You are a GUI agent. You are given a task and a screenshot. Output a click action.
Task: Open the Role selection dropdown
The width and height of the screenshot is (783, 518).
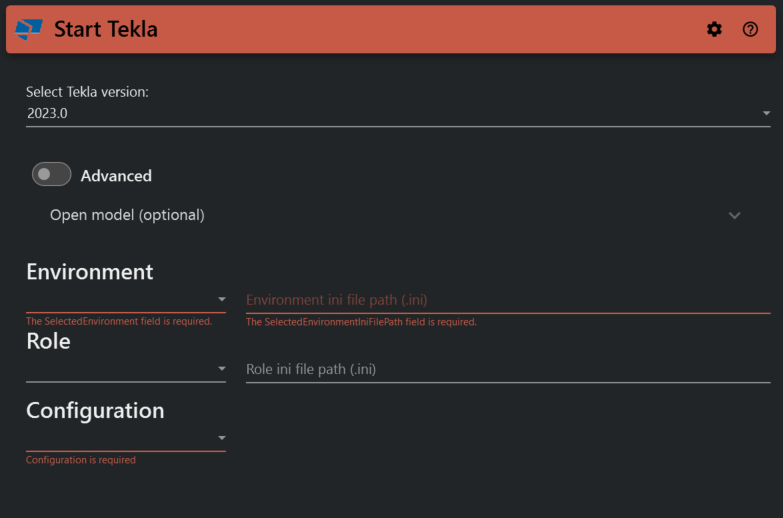click(126, 369)
